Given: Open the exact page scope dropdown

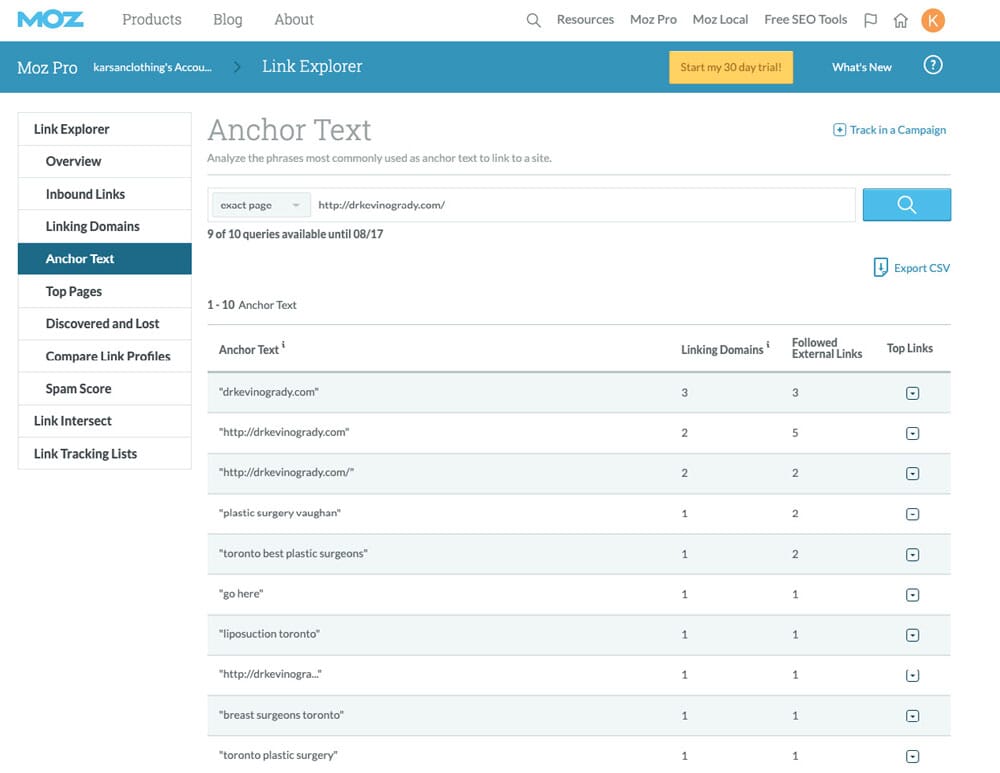Looking at the screenshot, I should pyautogui.click(x=260, y=205).
